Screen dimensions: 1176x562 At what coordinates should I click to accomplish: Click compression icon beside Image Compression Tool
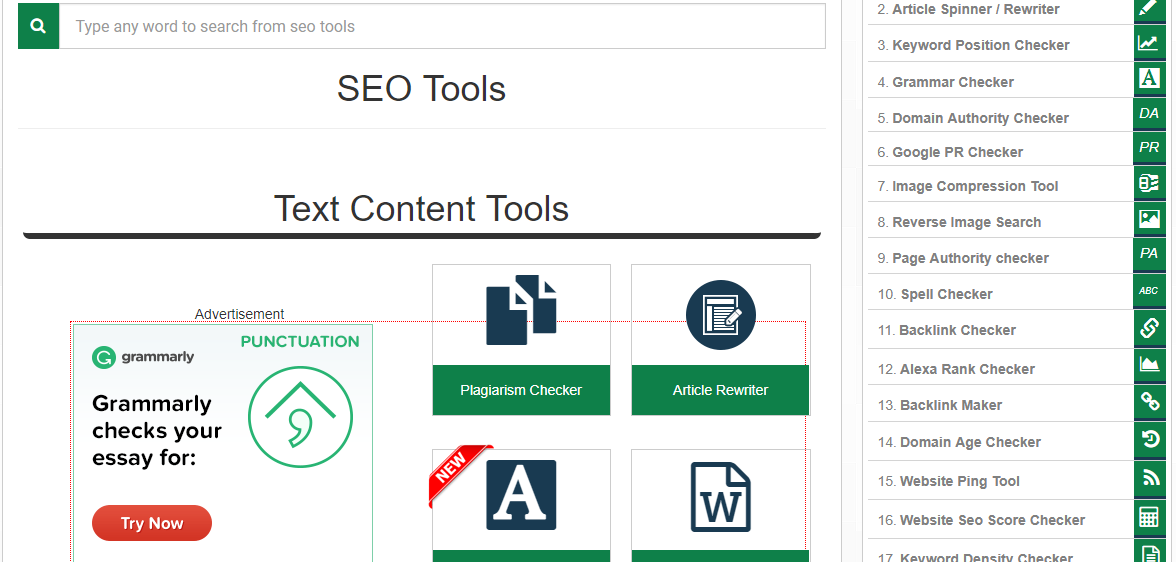pyautogui.click(x=1149, y=183)
